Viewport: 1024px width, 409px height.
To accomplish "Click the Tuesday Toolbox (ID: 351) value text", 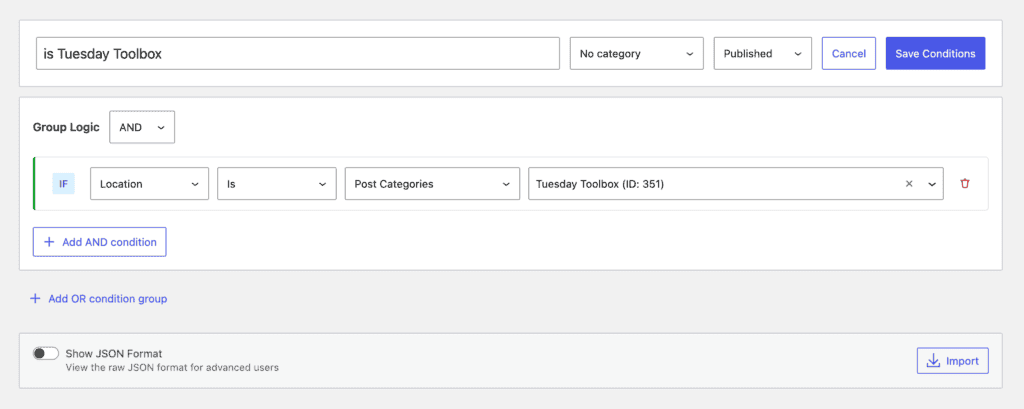I will tap(600, 184).
